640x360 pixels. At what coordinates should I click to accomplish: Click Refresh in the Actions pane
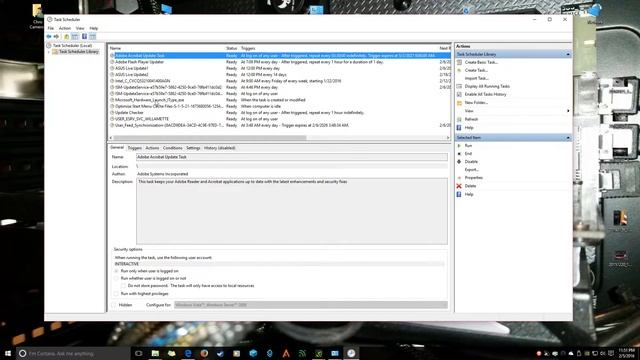tap(471, 119)
